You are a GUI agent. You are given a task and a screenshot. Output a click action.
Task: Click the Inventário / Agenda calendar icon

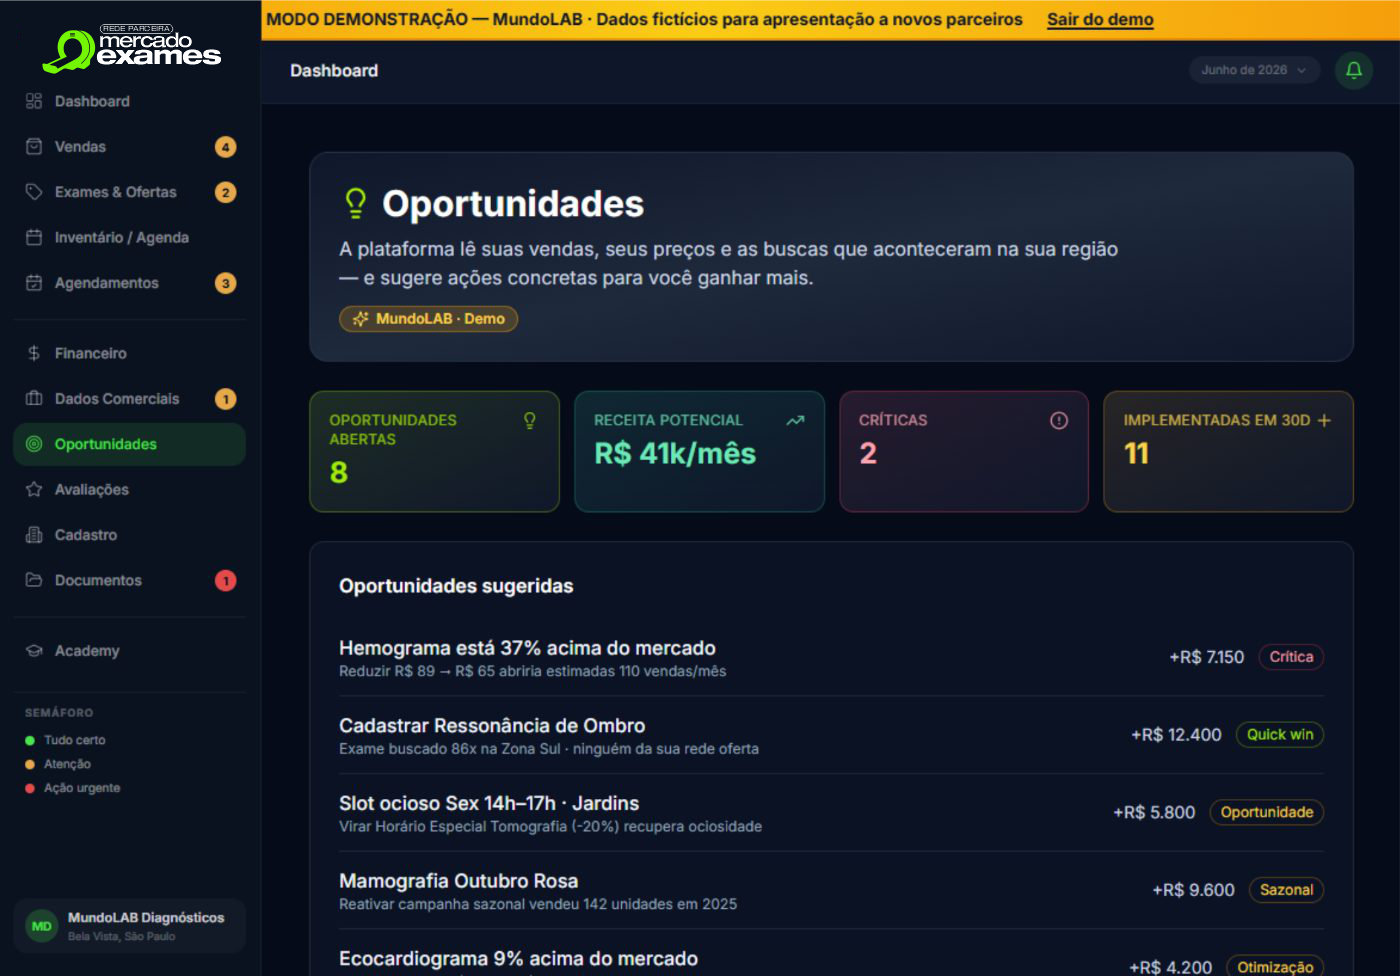point(34,237)
